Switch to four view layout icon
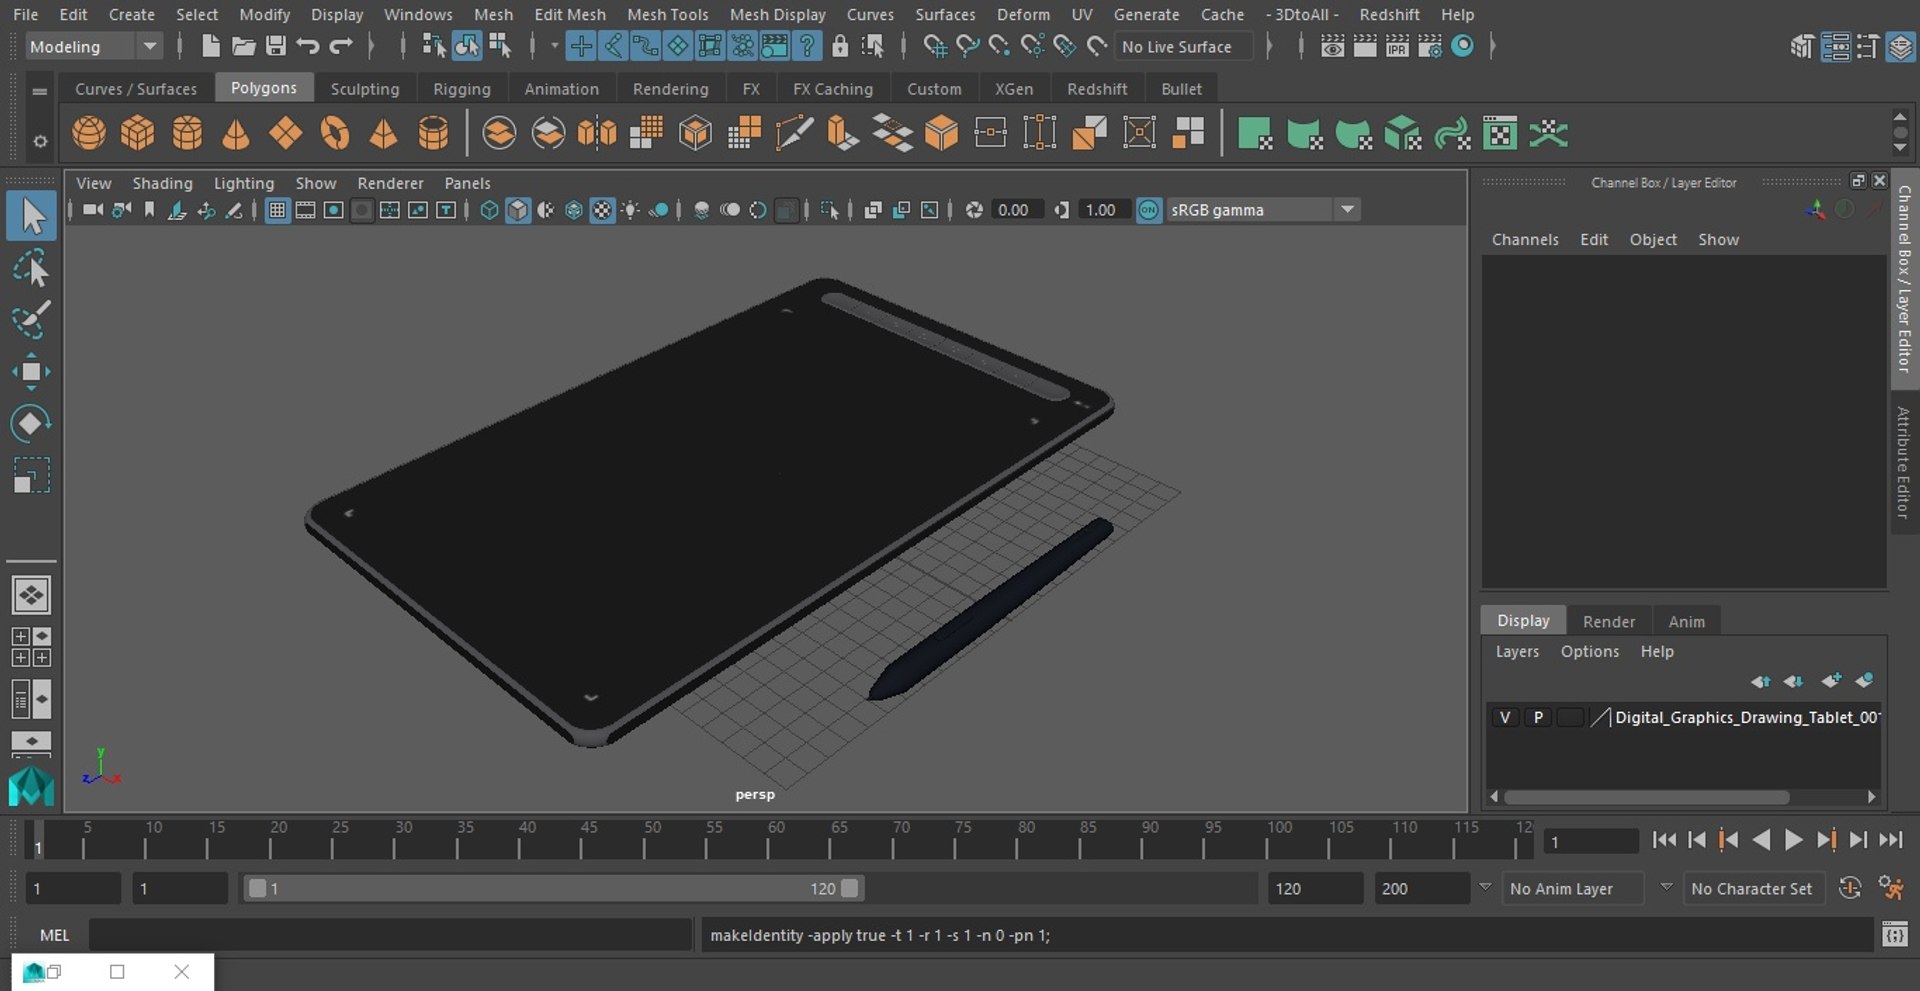 point(31,647)
